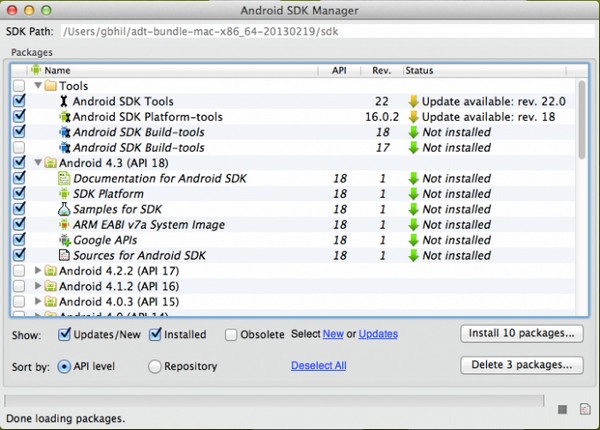Click the New selection link
This screenshot has width=600, height=430.
click(333, 334)
